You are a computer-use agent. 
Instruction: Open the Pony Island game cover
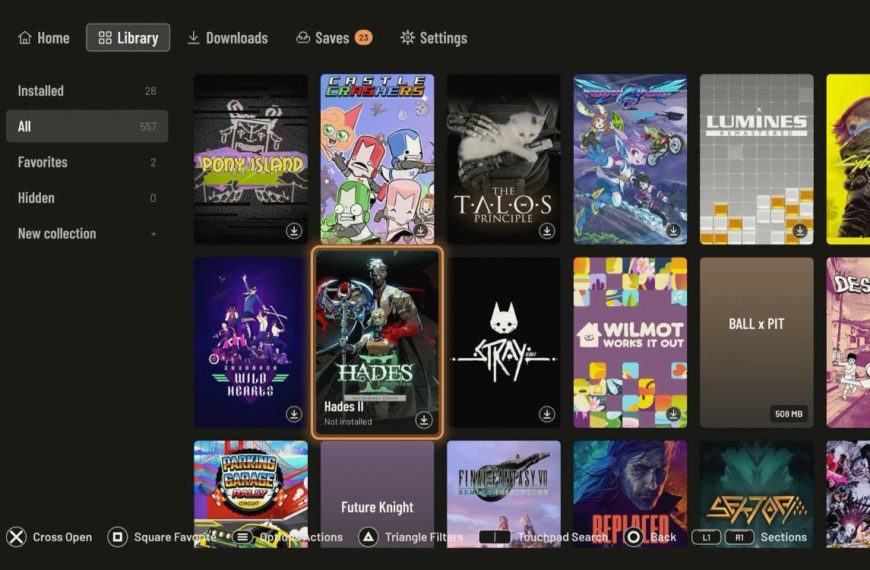click(x=251, y=159)
